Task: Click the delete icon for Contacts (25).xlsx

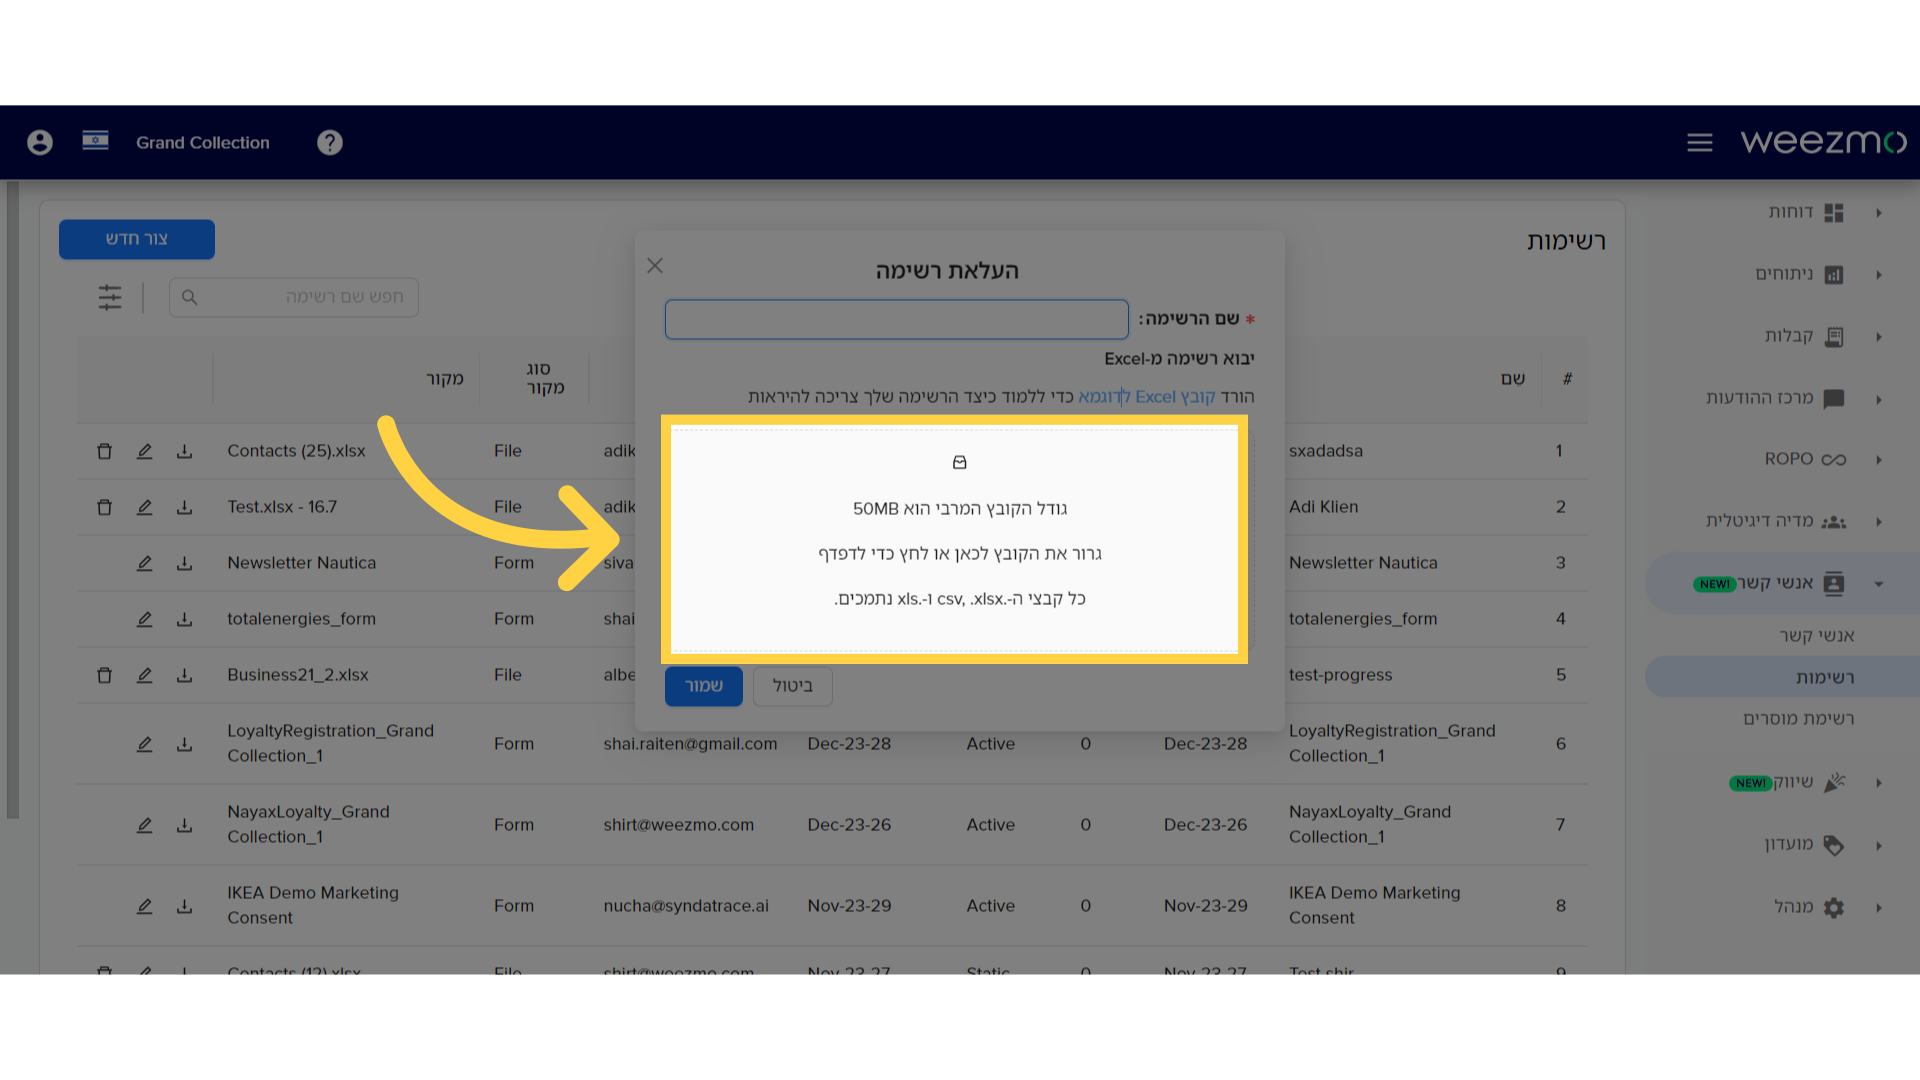Action: coord(104,450)
